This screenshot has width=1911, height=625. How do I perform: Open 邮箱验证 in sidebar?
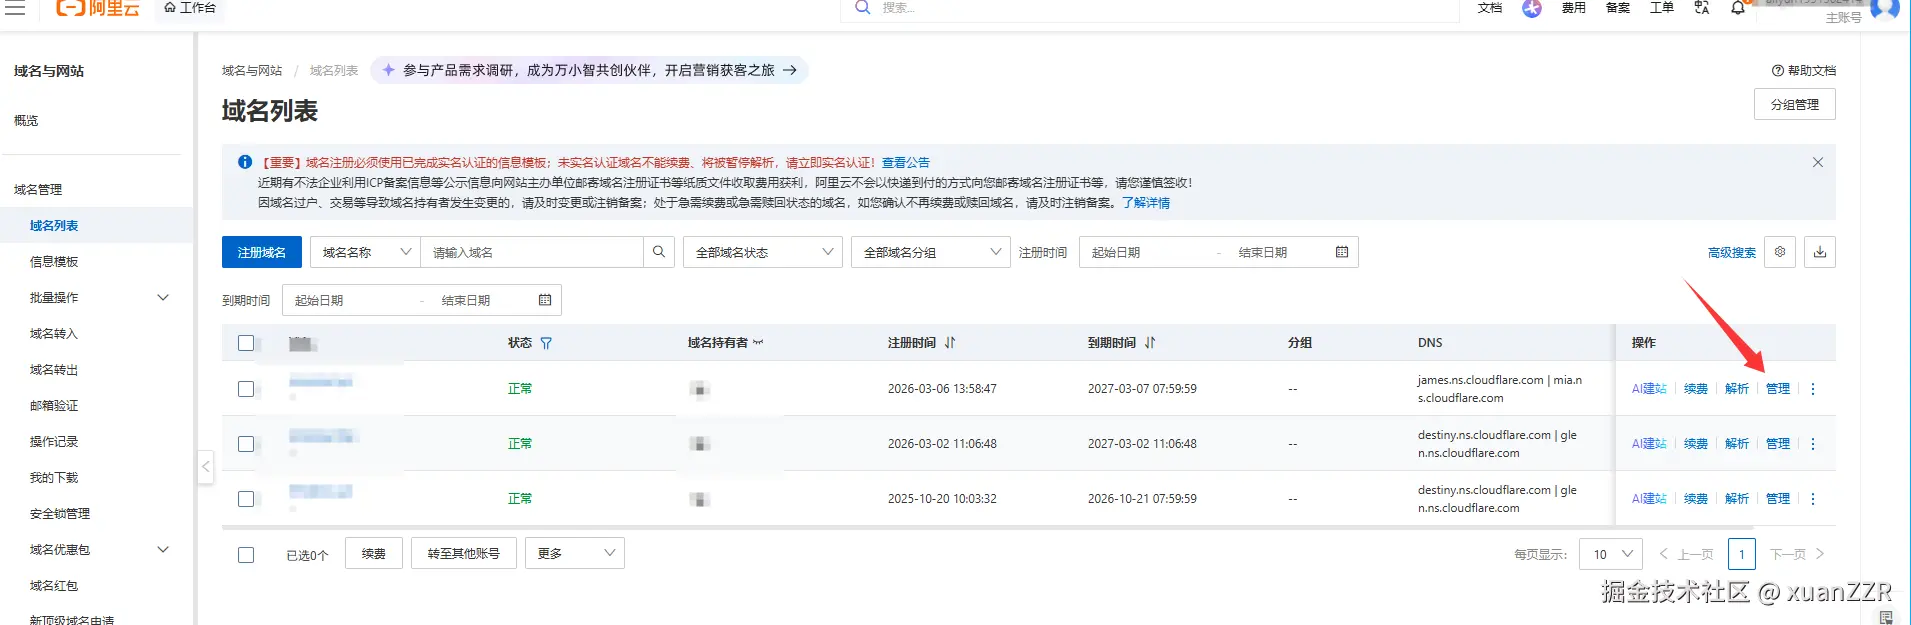tap(54, 406)
